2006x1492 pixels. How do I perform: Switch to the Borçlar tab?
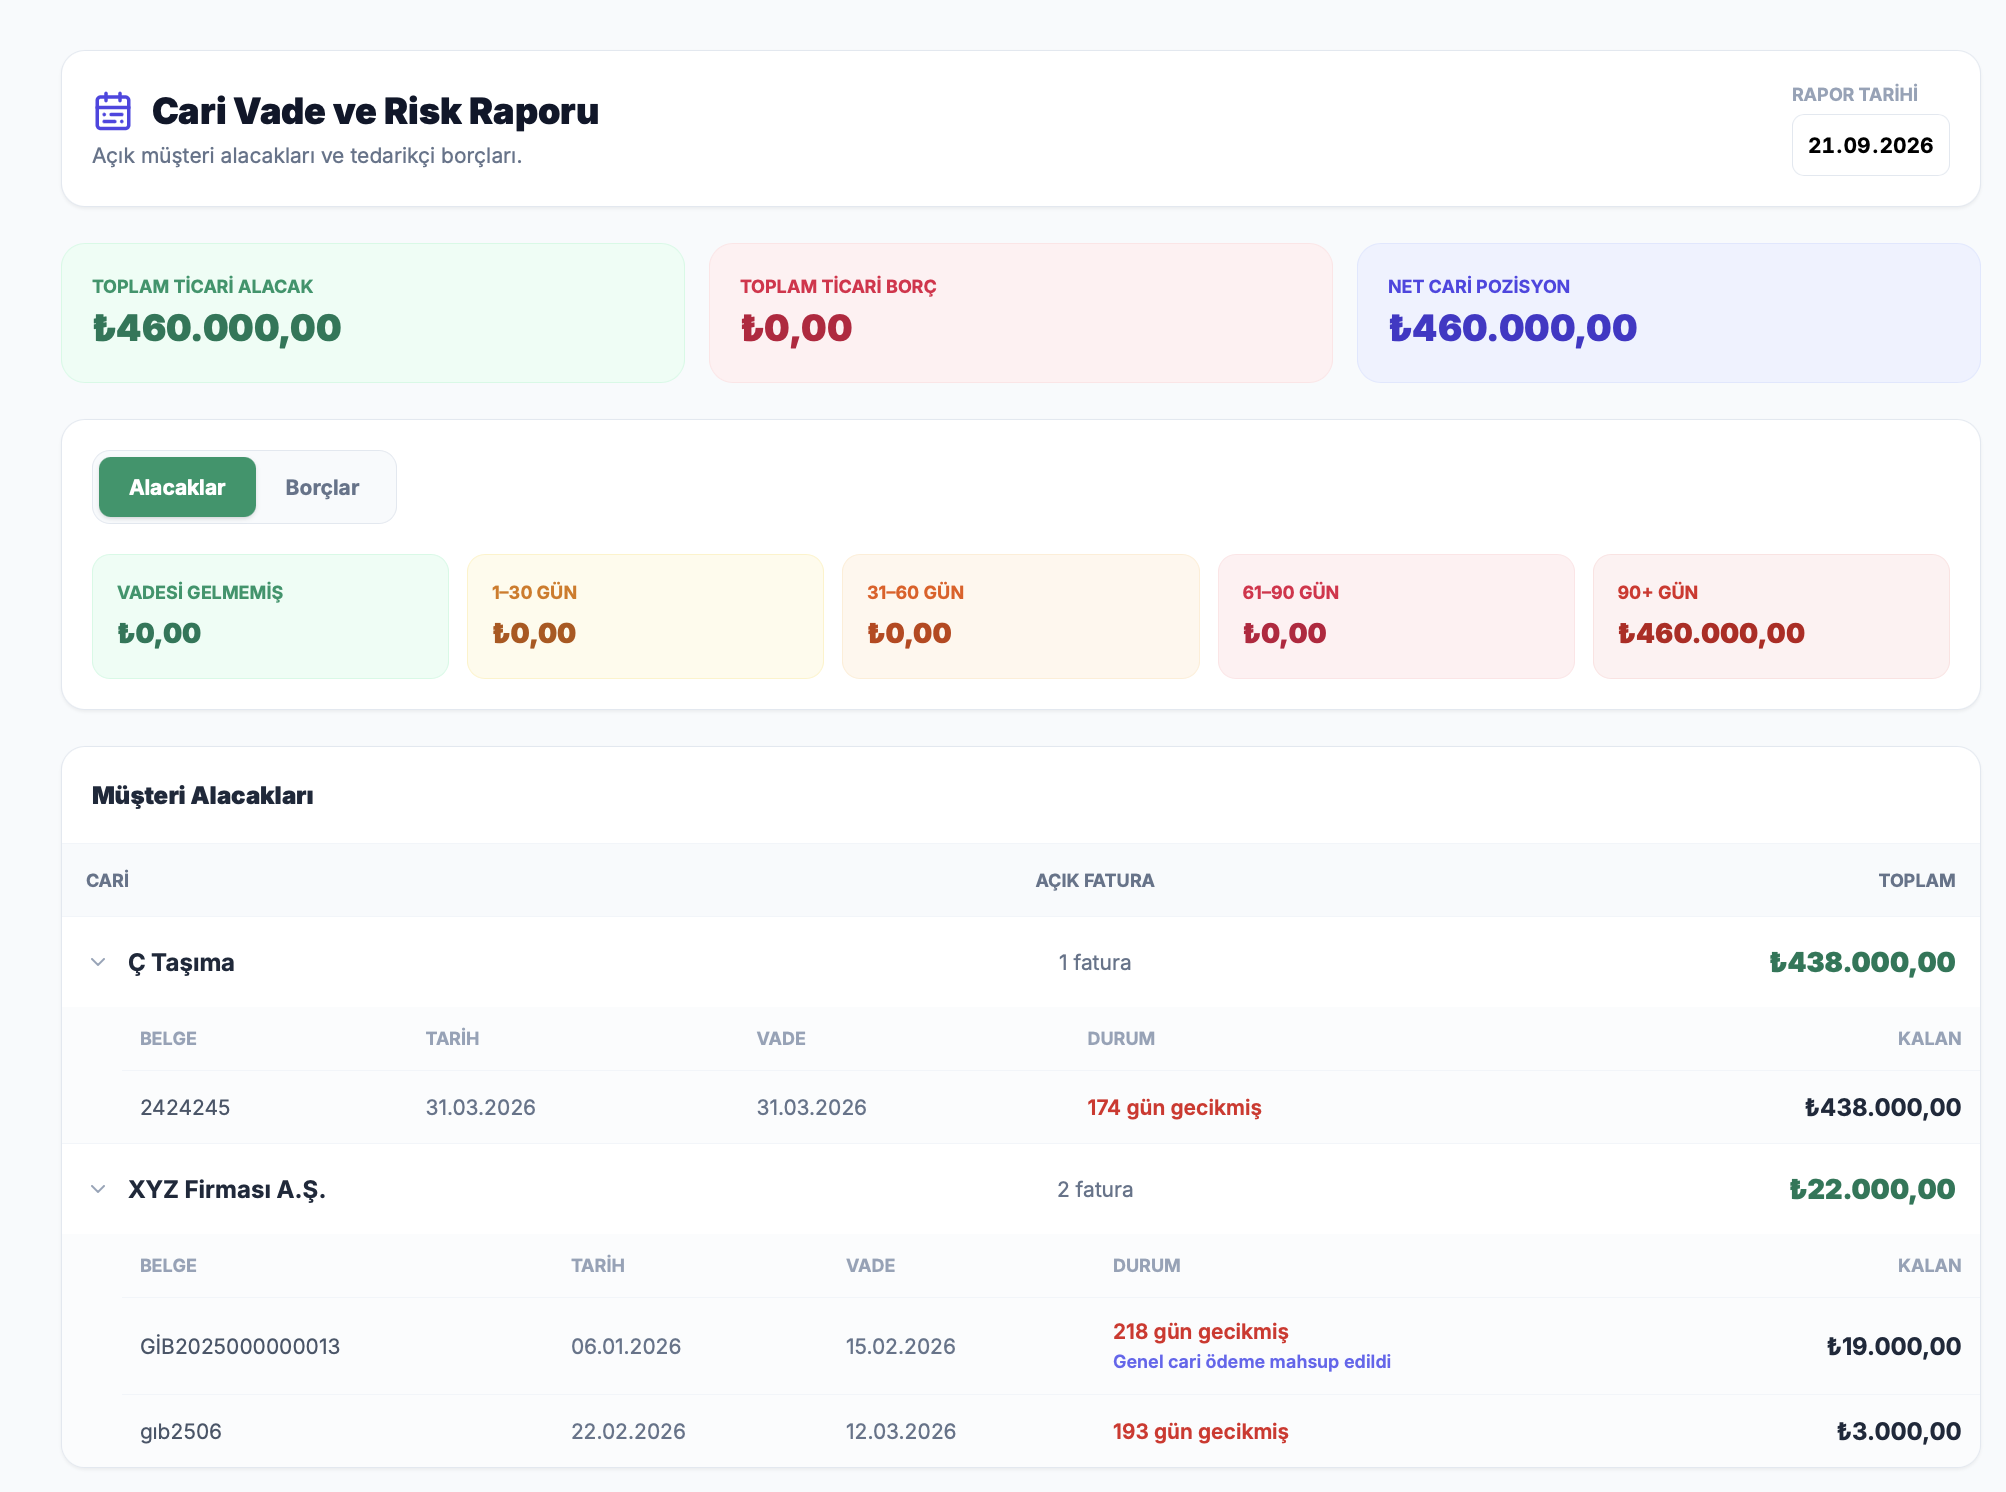322,487
